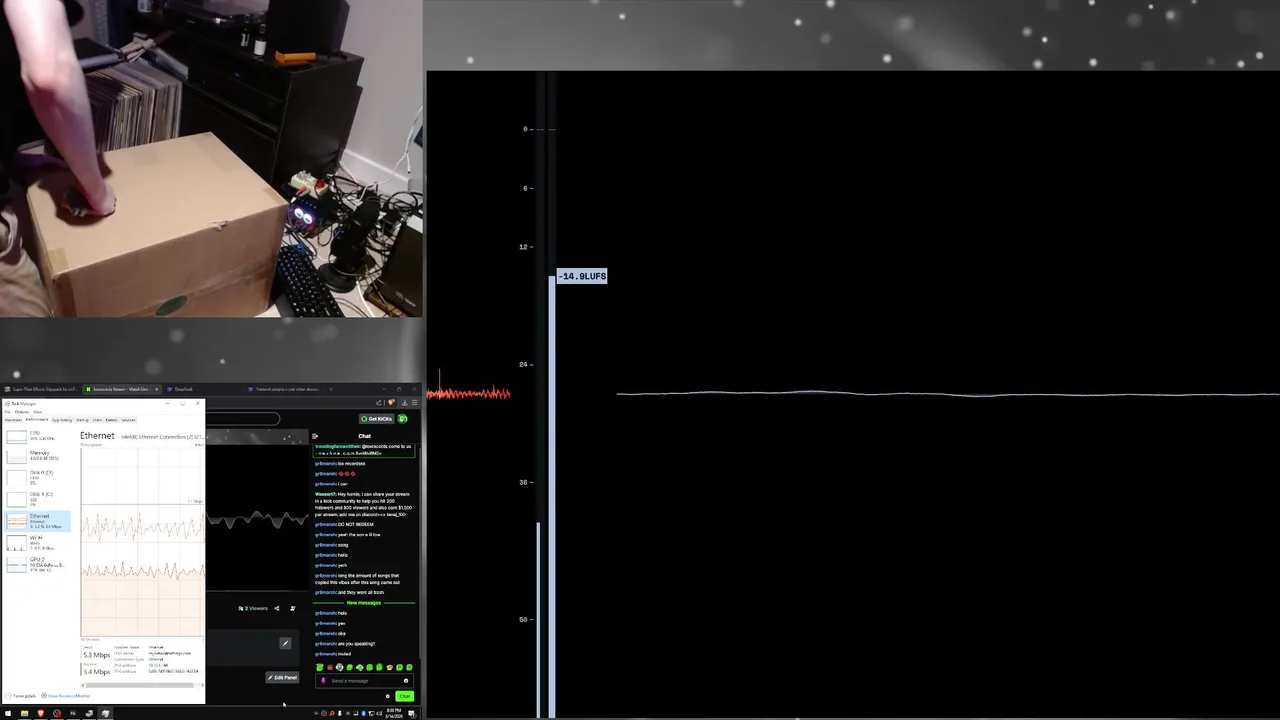Select GPU 0 in the performance sidebar

(x=38, y=564)
